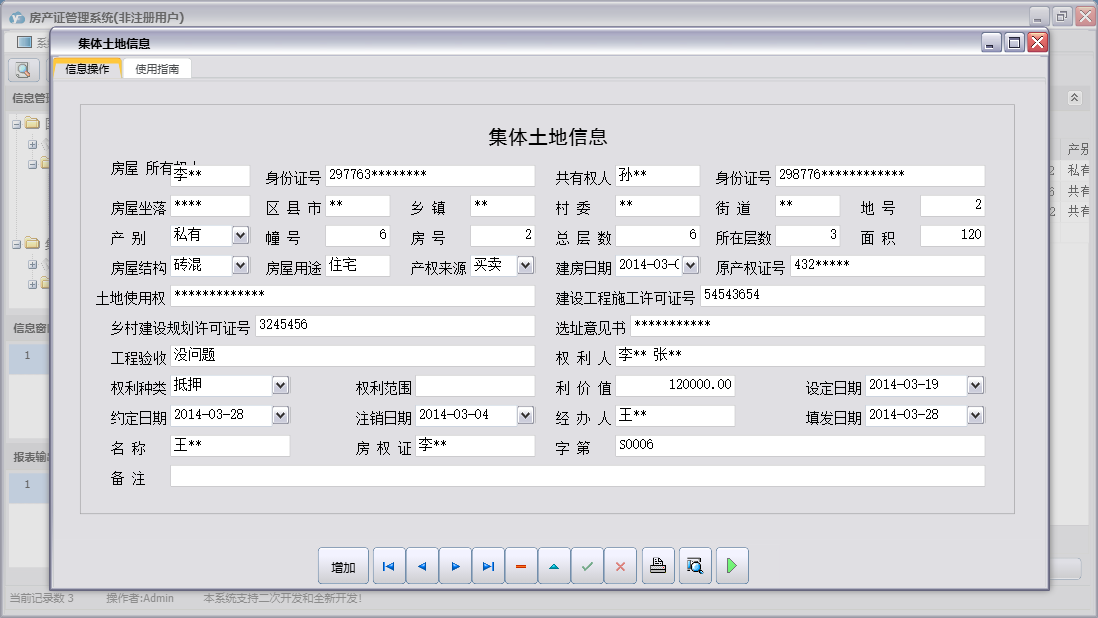1098x618 pixels.
Task: Open the 产别 dropdown
Action: click(240, 235)
